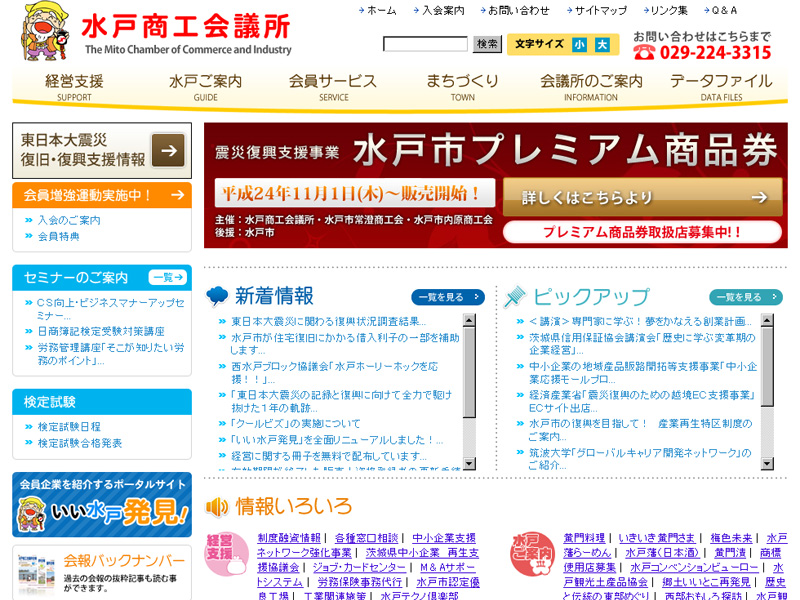Open 経営に関する冊子を無料で配布 link

tap(329, 456)
